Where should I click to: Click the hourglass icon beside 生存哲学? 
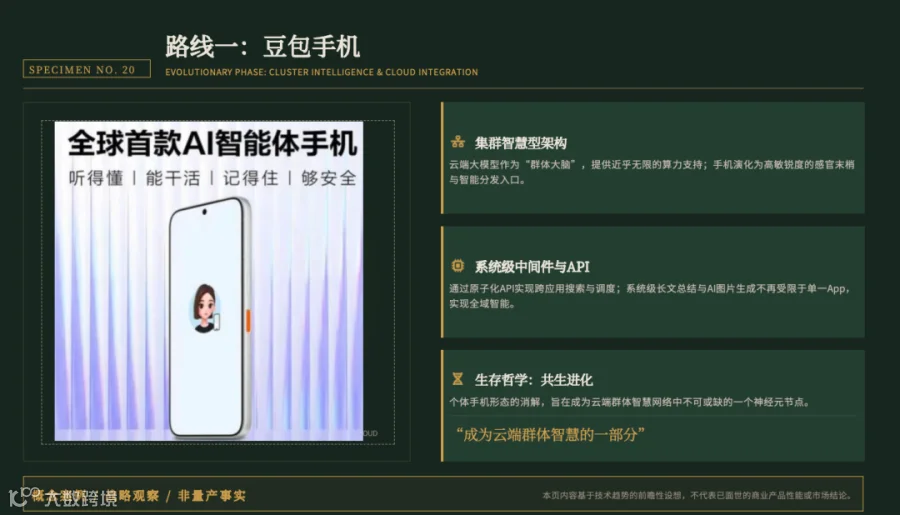[x=457, y=379]
